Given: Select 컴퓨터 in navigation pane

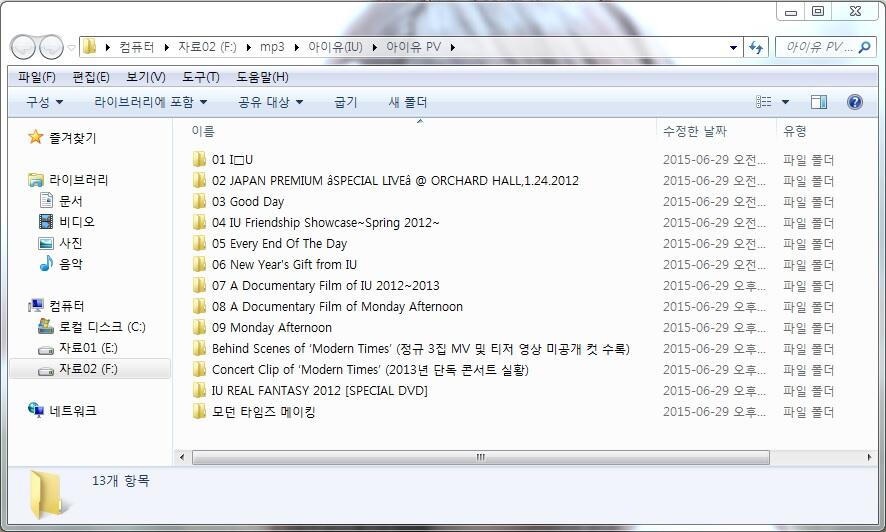Looking at the screenshot, I should pyautogui.click(x=57, y=306).
